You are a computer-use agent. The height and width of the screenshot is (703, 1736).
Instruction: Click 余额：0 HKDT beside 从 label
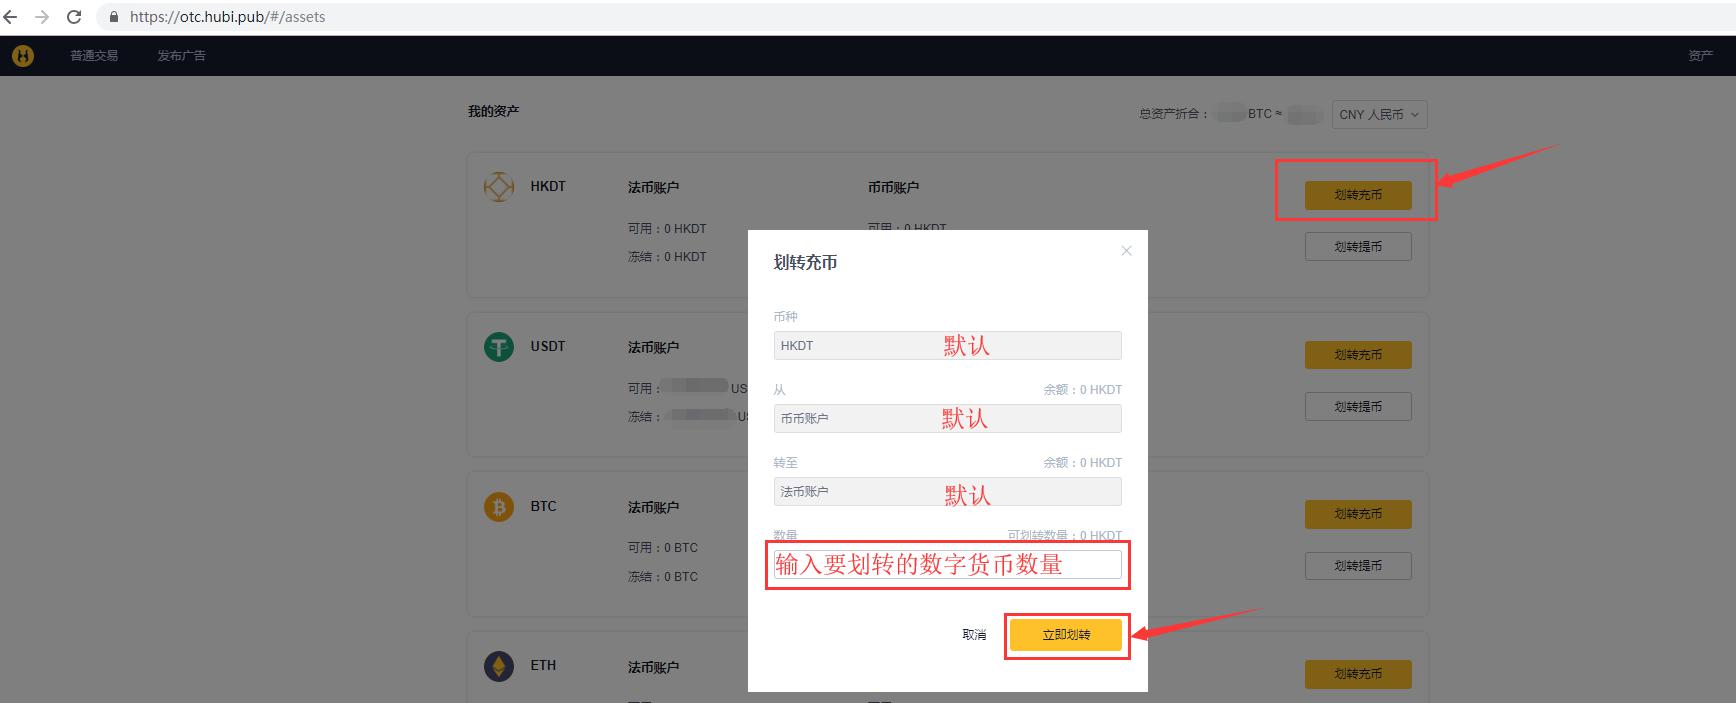pyautogui.click(x=1082, y=390)
